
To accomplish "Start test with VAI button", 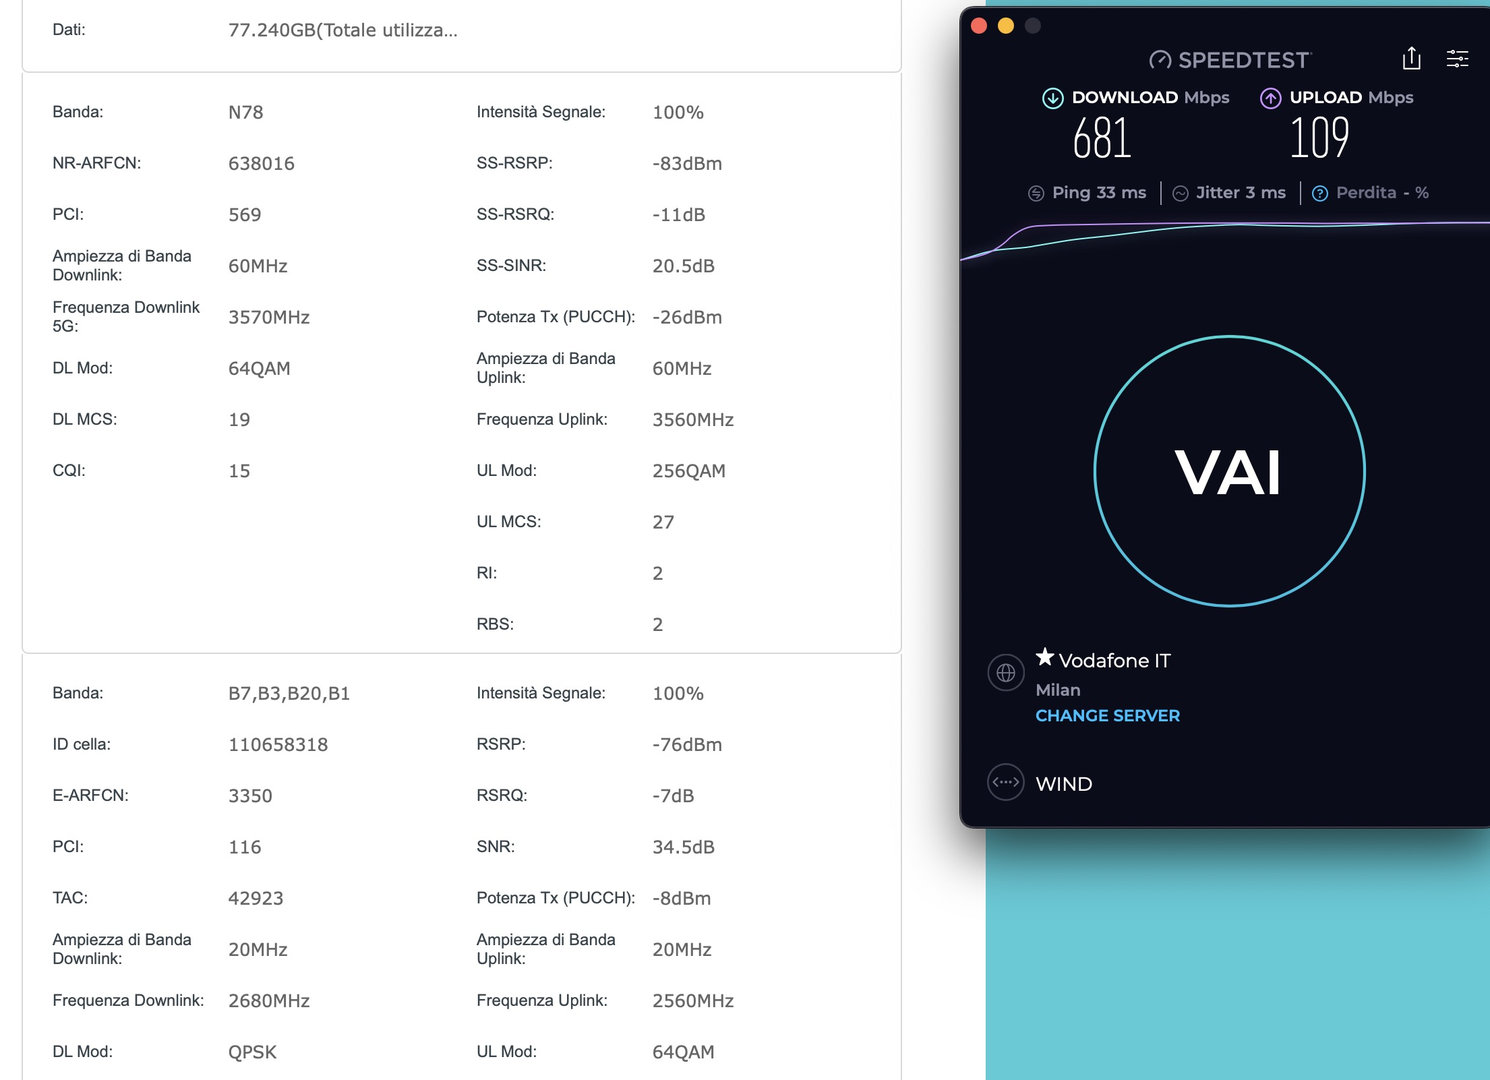I will [1229, 471].
